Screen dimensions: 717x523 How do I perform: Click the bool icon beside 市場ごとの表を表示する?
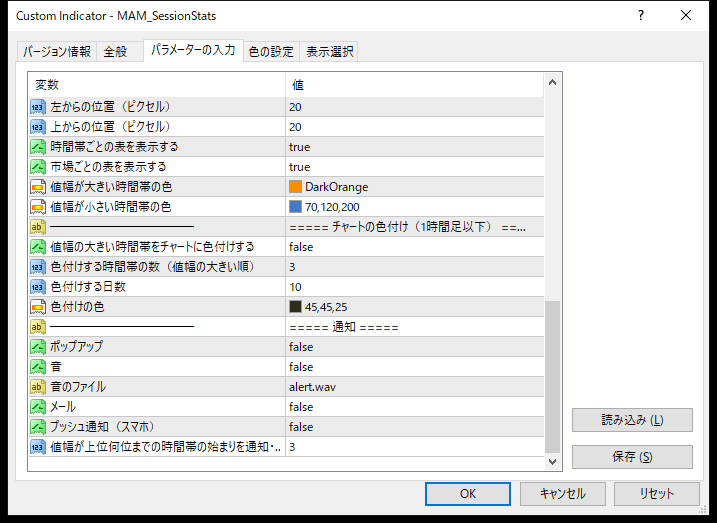(37, 167)
